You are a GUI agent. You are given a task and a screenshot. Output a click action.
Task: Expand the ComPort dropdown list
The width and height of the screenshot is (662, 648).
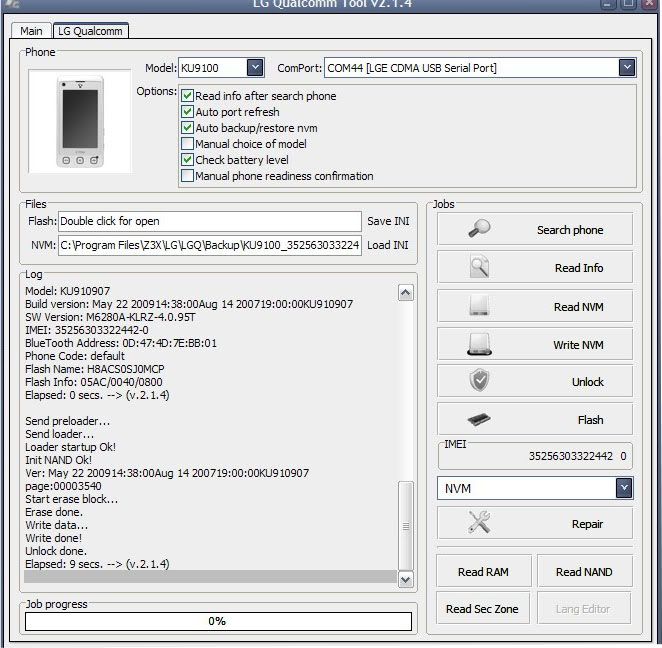point(627,68)
